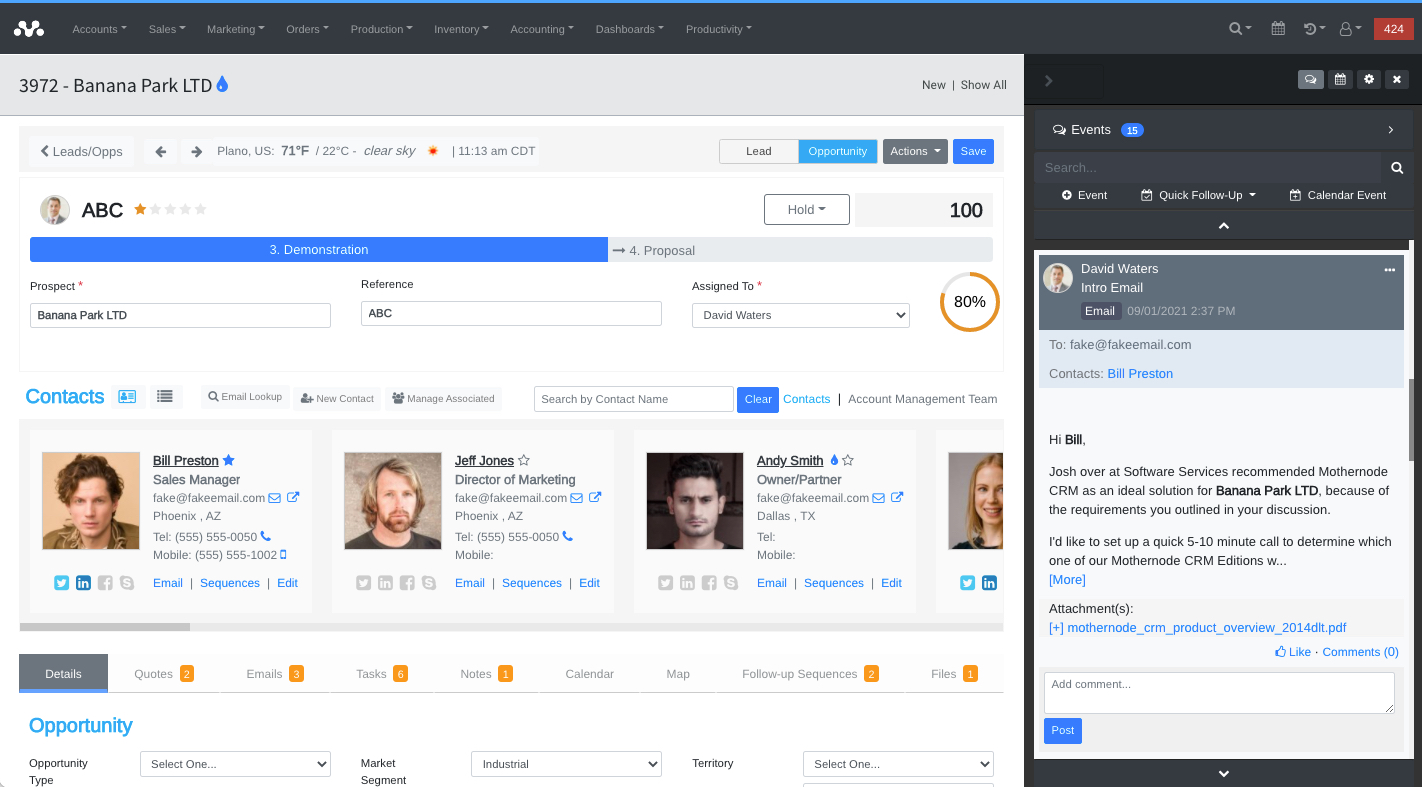Open the recent history icon in top bar
Image resolution: width=1422 pixels, height=787 pixels.
pyautogui.click(x=1314, y=29)
